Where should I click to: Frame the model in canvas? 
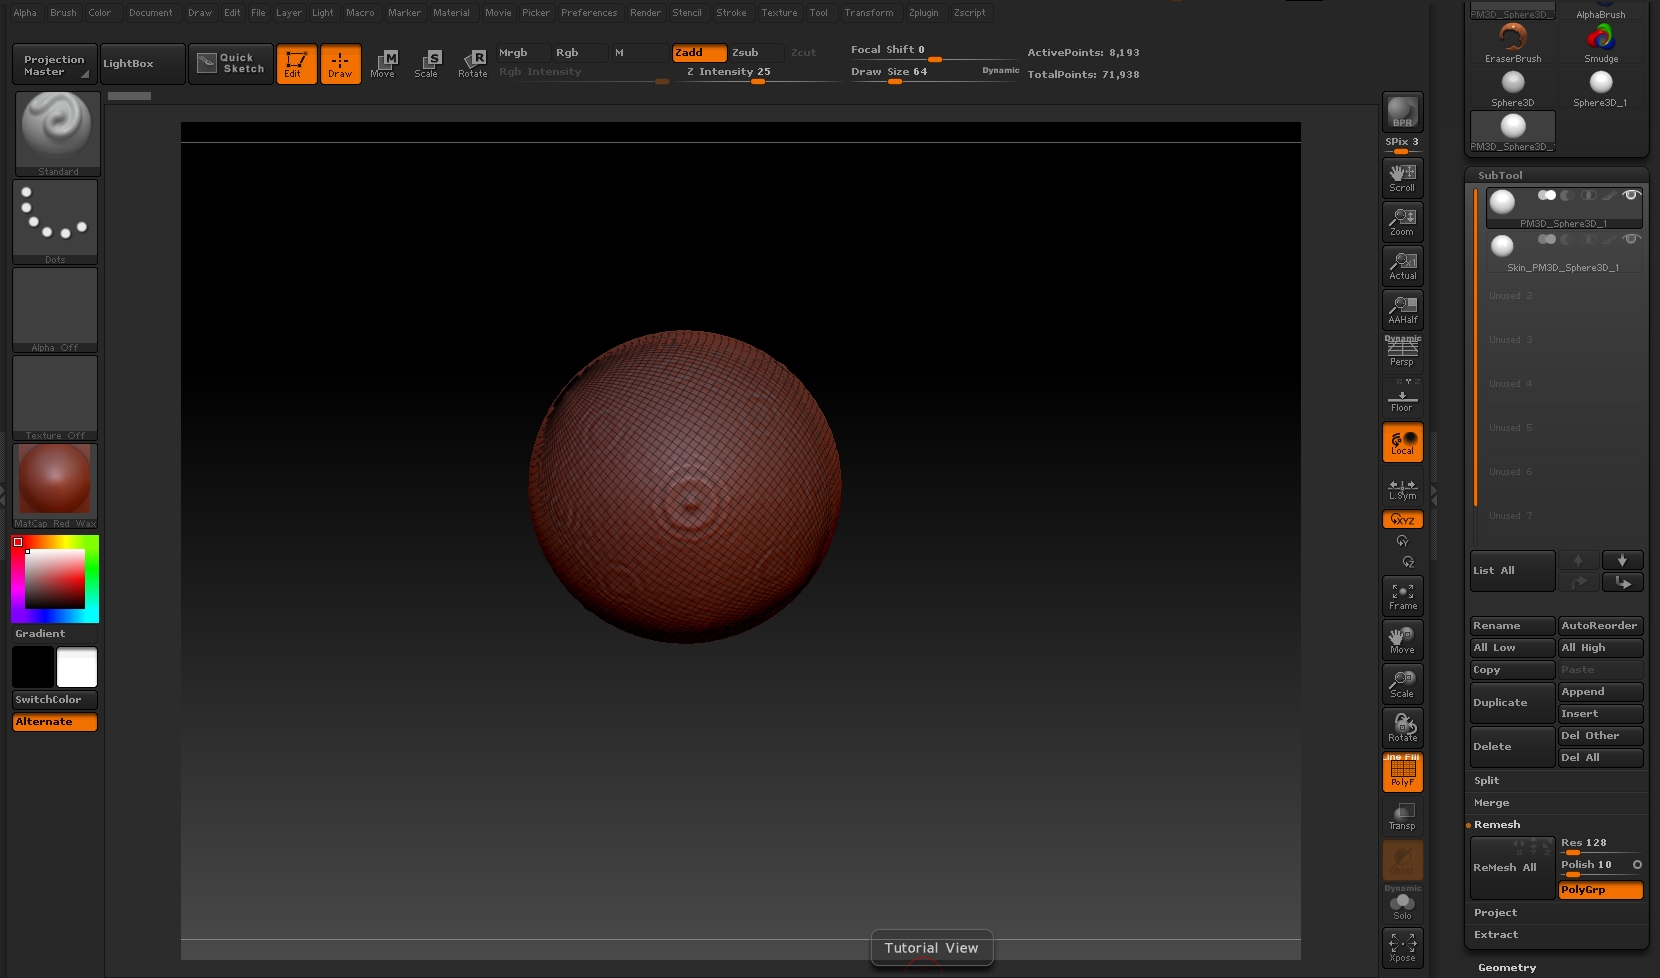pyautogui.click(x=1402, y=596)
